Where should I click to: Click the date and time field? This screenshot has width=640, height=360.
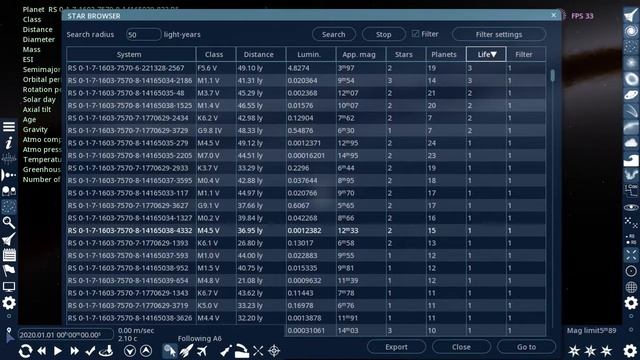pos(65,335)
